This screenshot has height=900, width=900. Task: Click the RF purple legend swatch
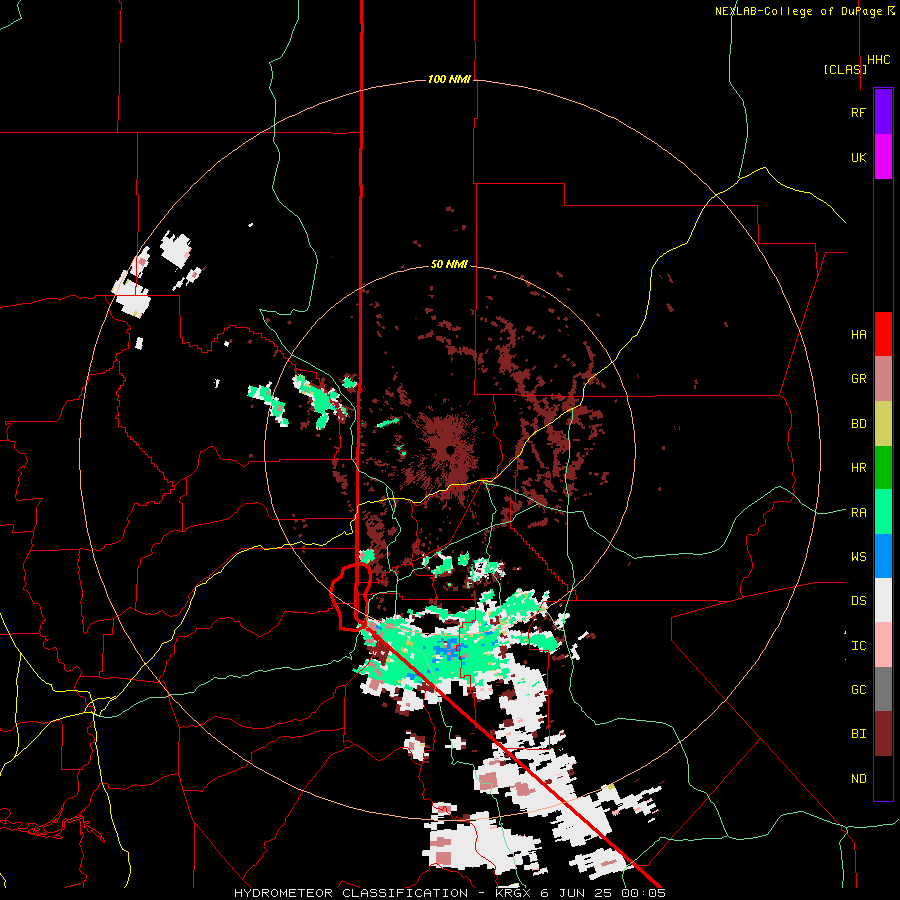click(x=883, y=112)
